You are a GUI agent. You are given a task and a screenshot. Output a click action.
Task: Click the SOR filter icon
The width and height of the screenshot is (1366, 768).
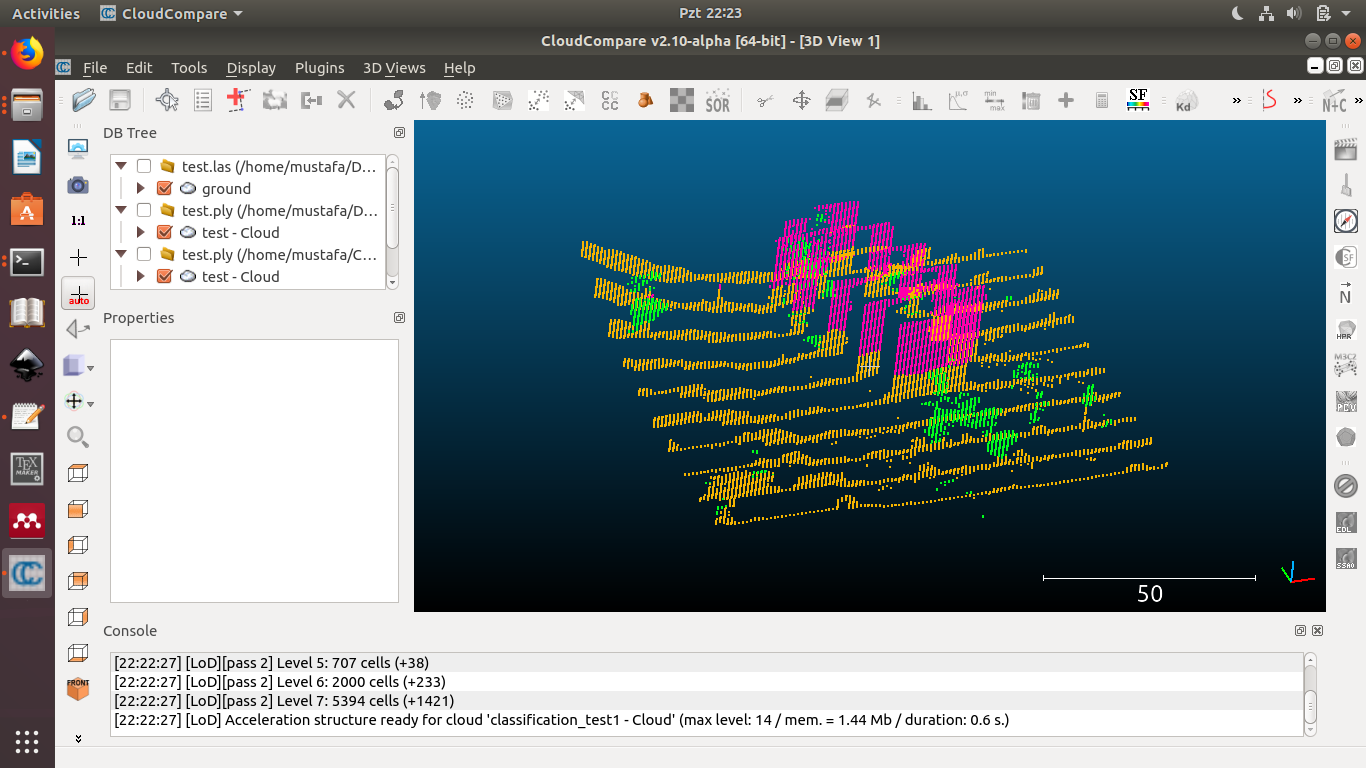pyautogui.click(x=717, y=100)
